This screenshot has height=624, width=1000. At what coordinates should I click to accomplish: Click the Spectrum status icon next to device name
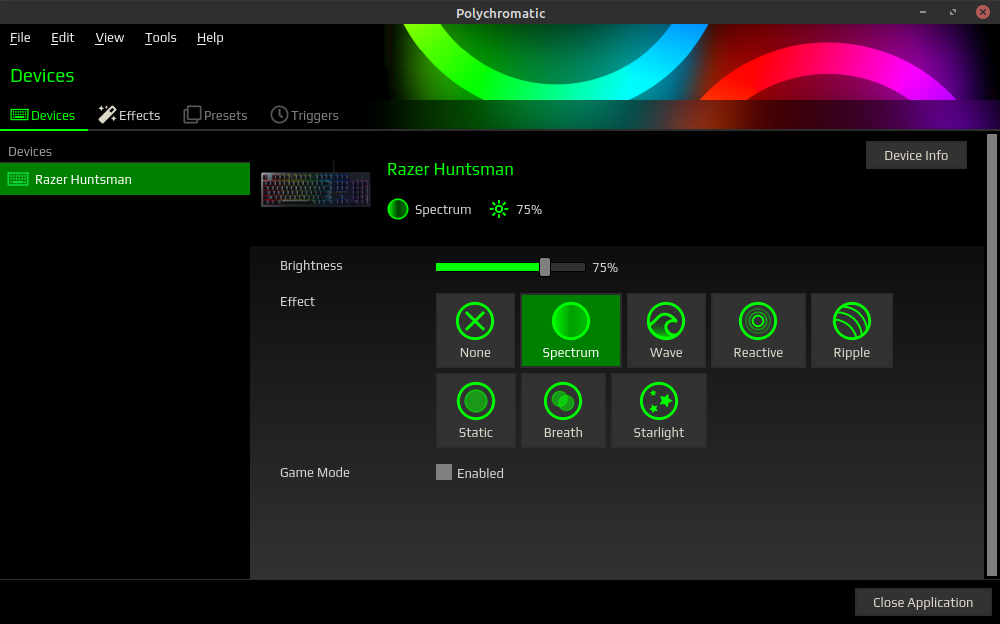click(x=398, y=209)
